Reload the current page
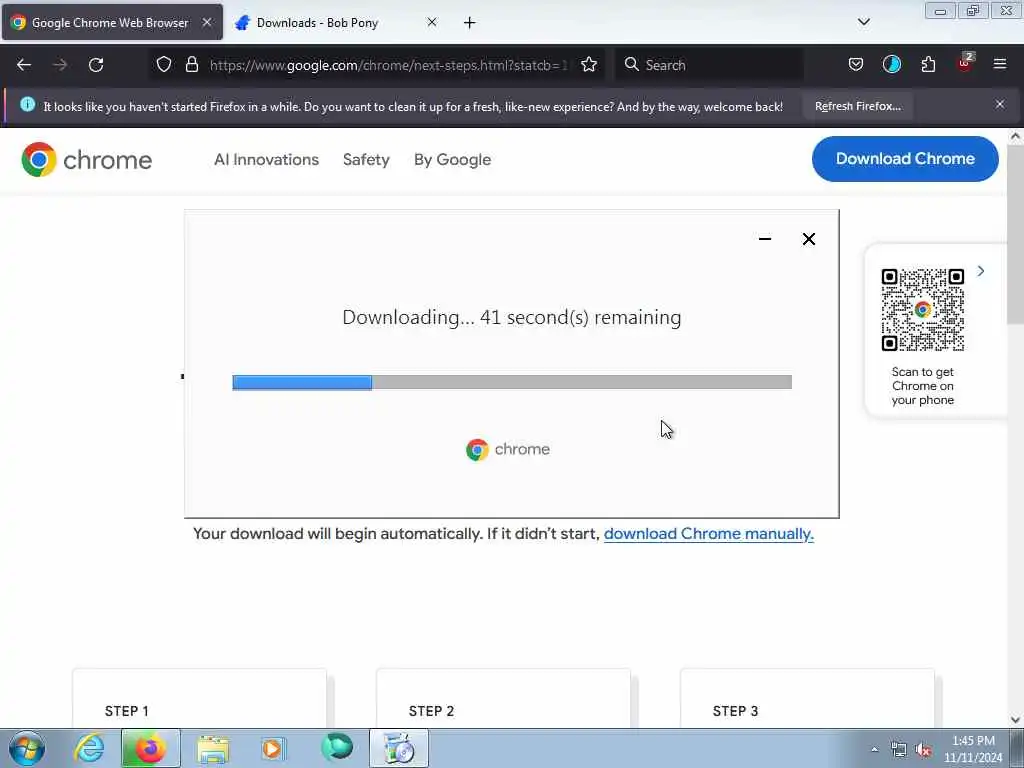The image size is (1024, 768). click(x=96, y=65)
